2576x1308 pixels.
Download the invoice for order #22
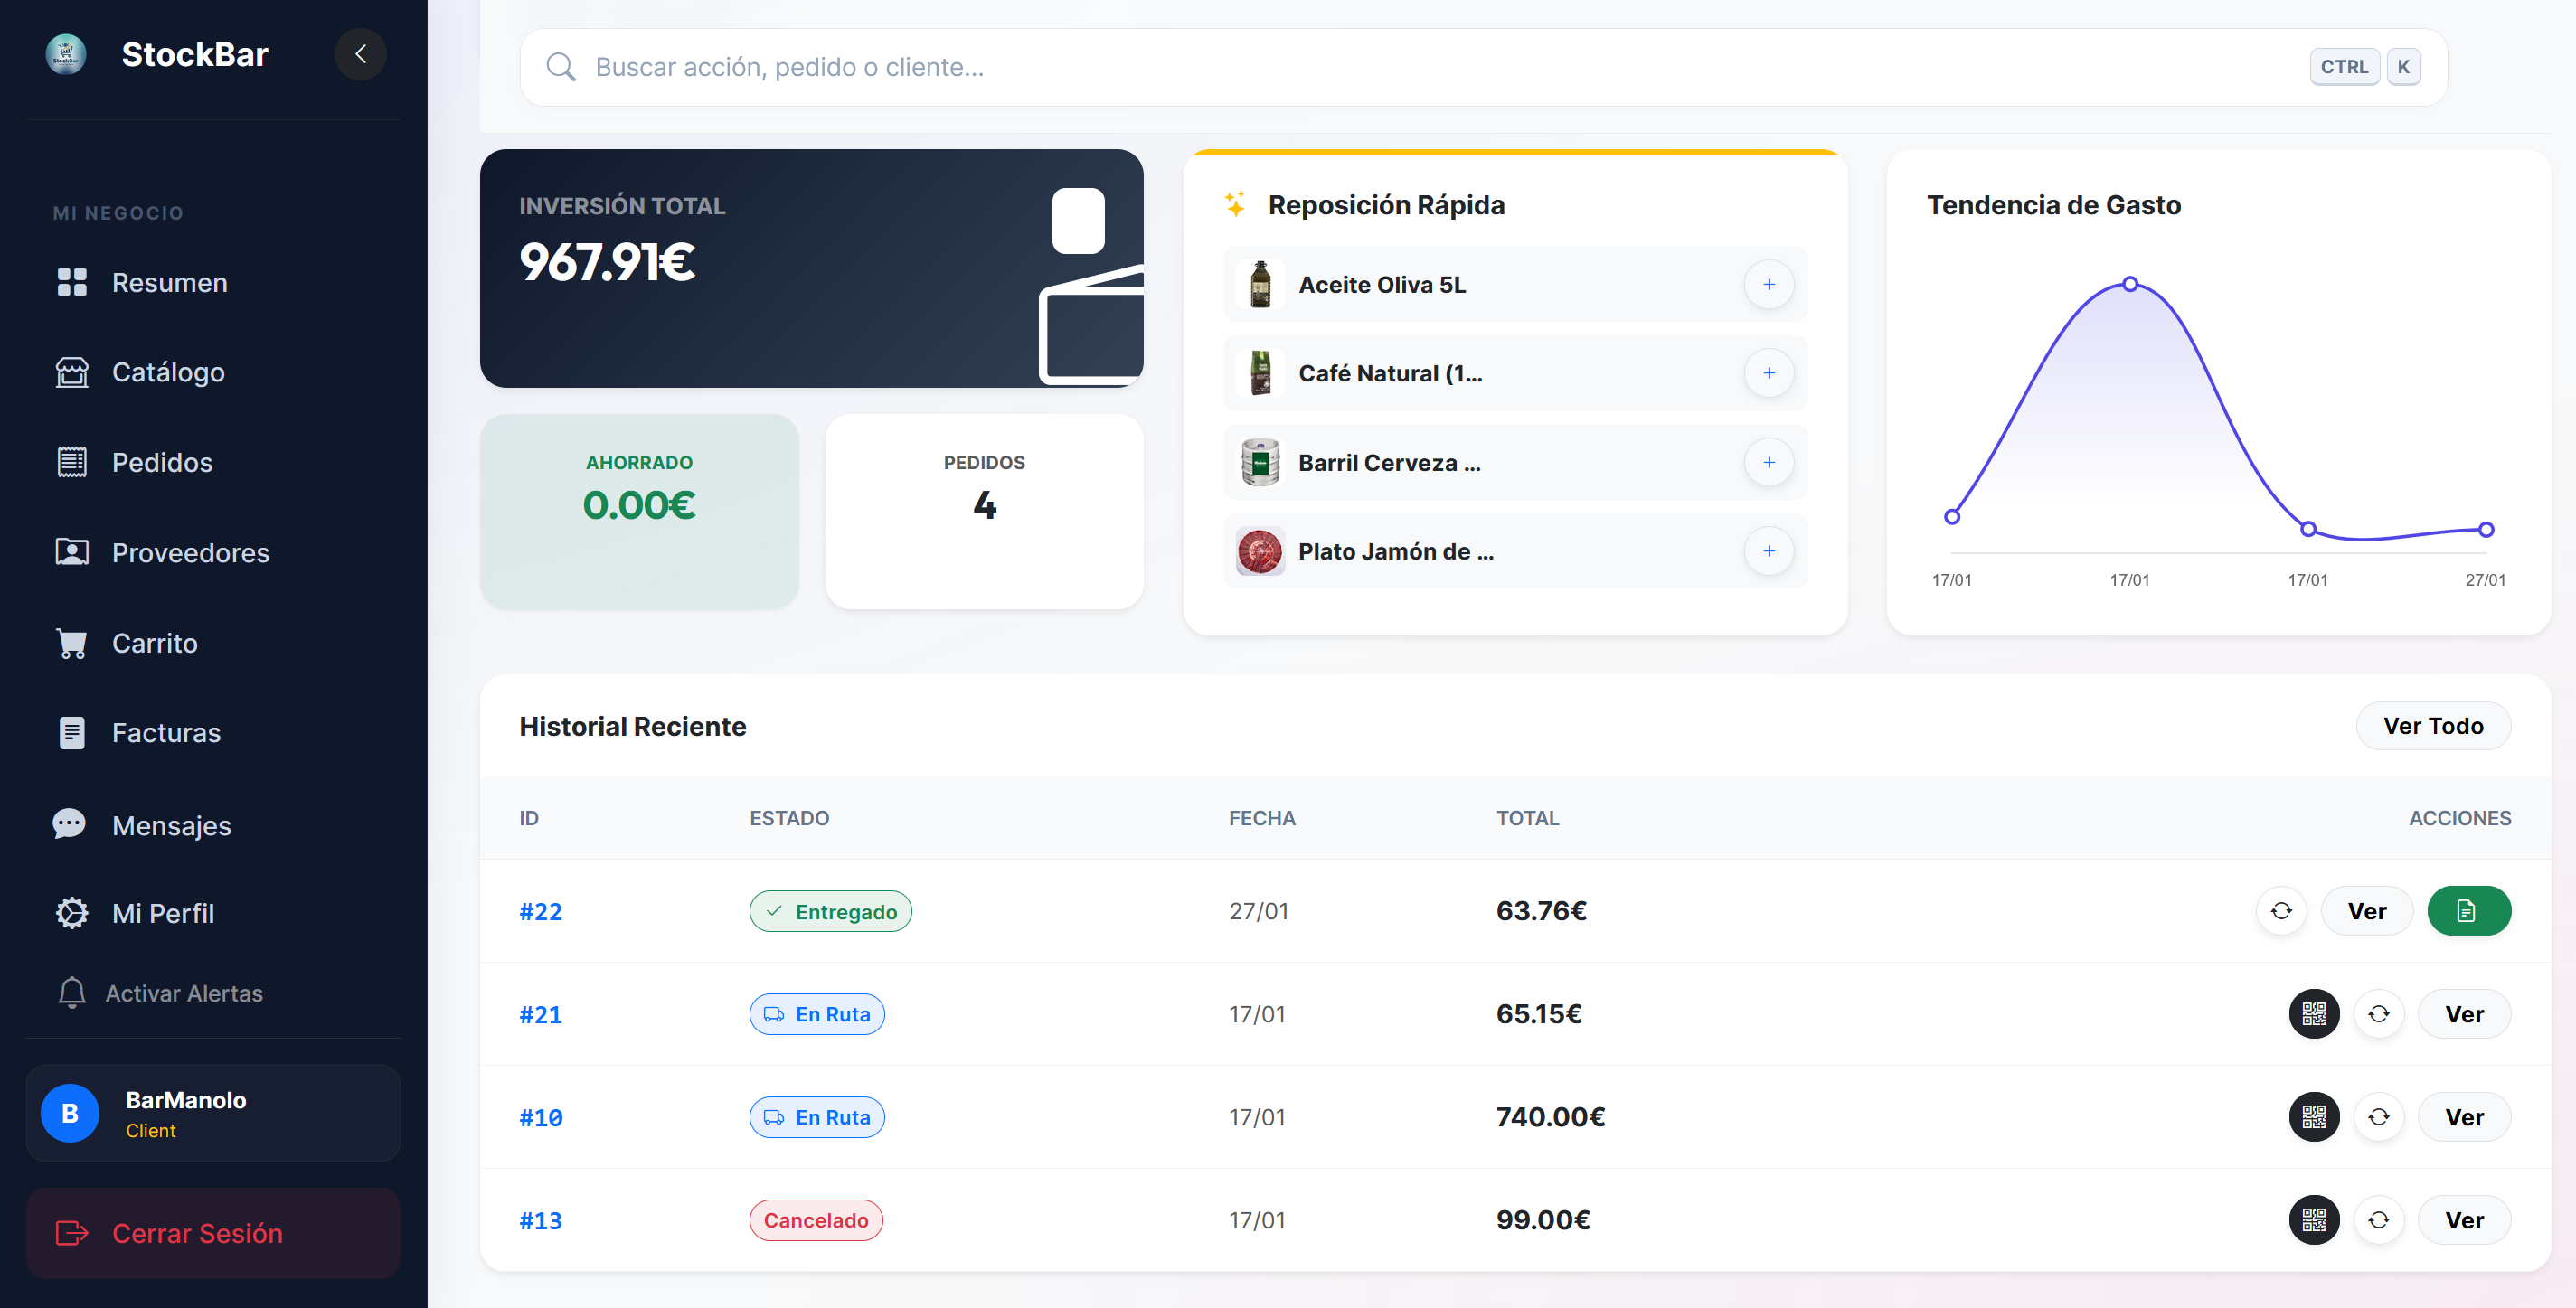pyautogui.click(x=2469, y=910)
